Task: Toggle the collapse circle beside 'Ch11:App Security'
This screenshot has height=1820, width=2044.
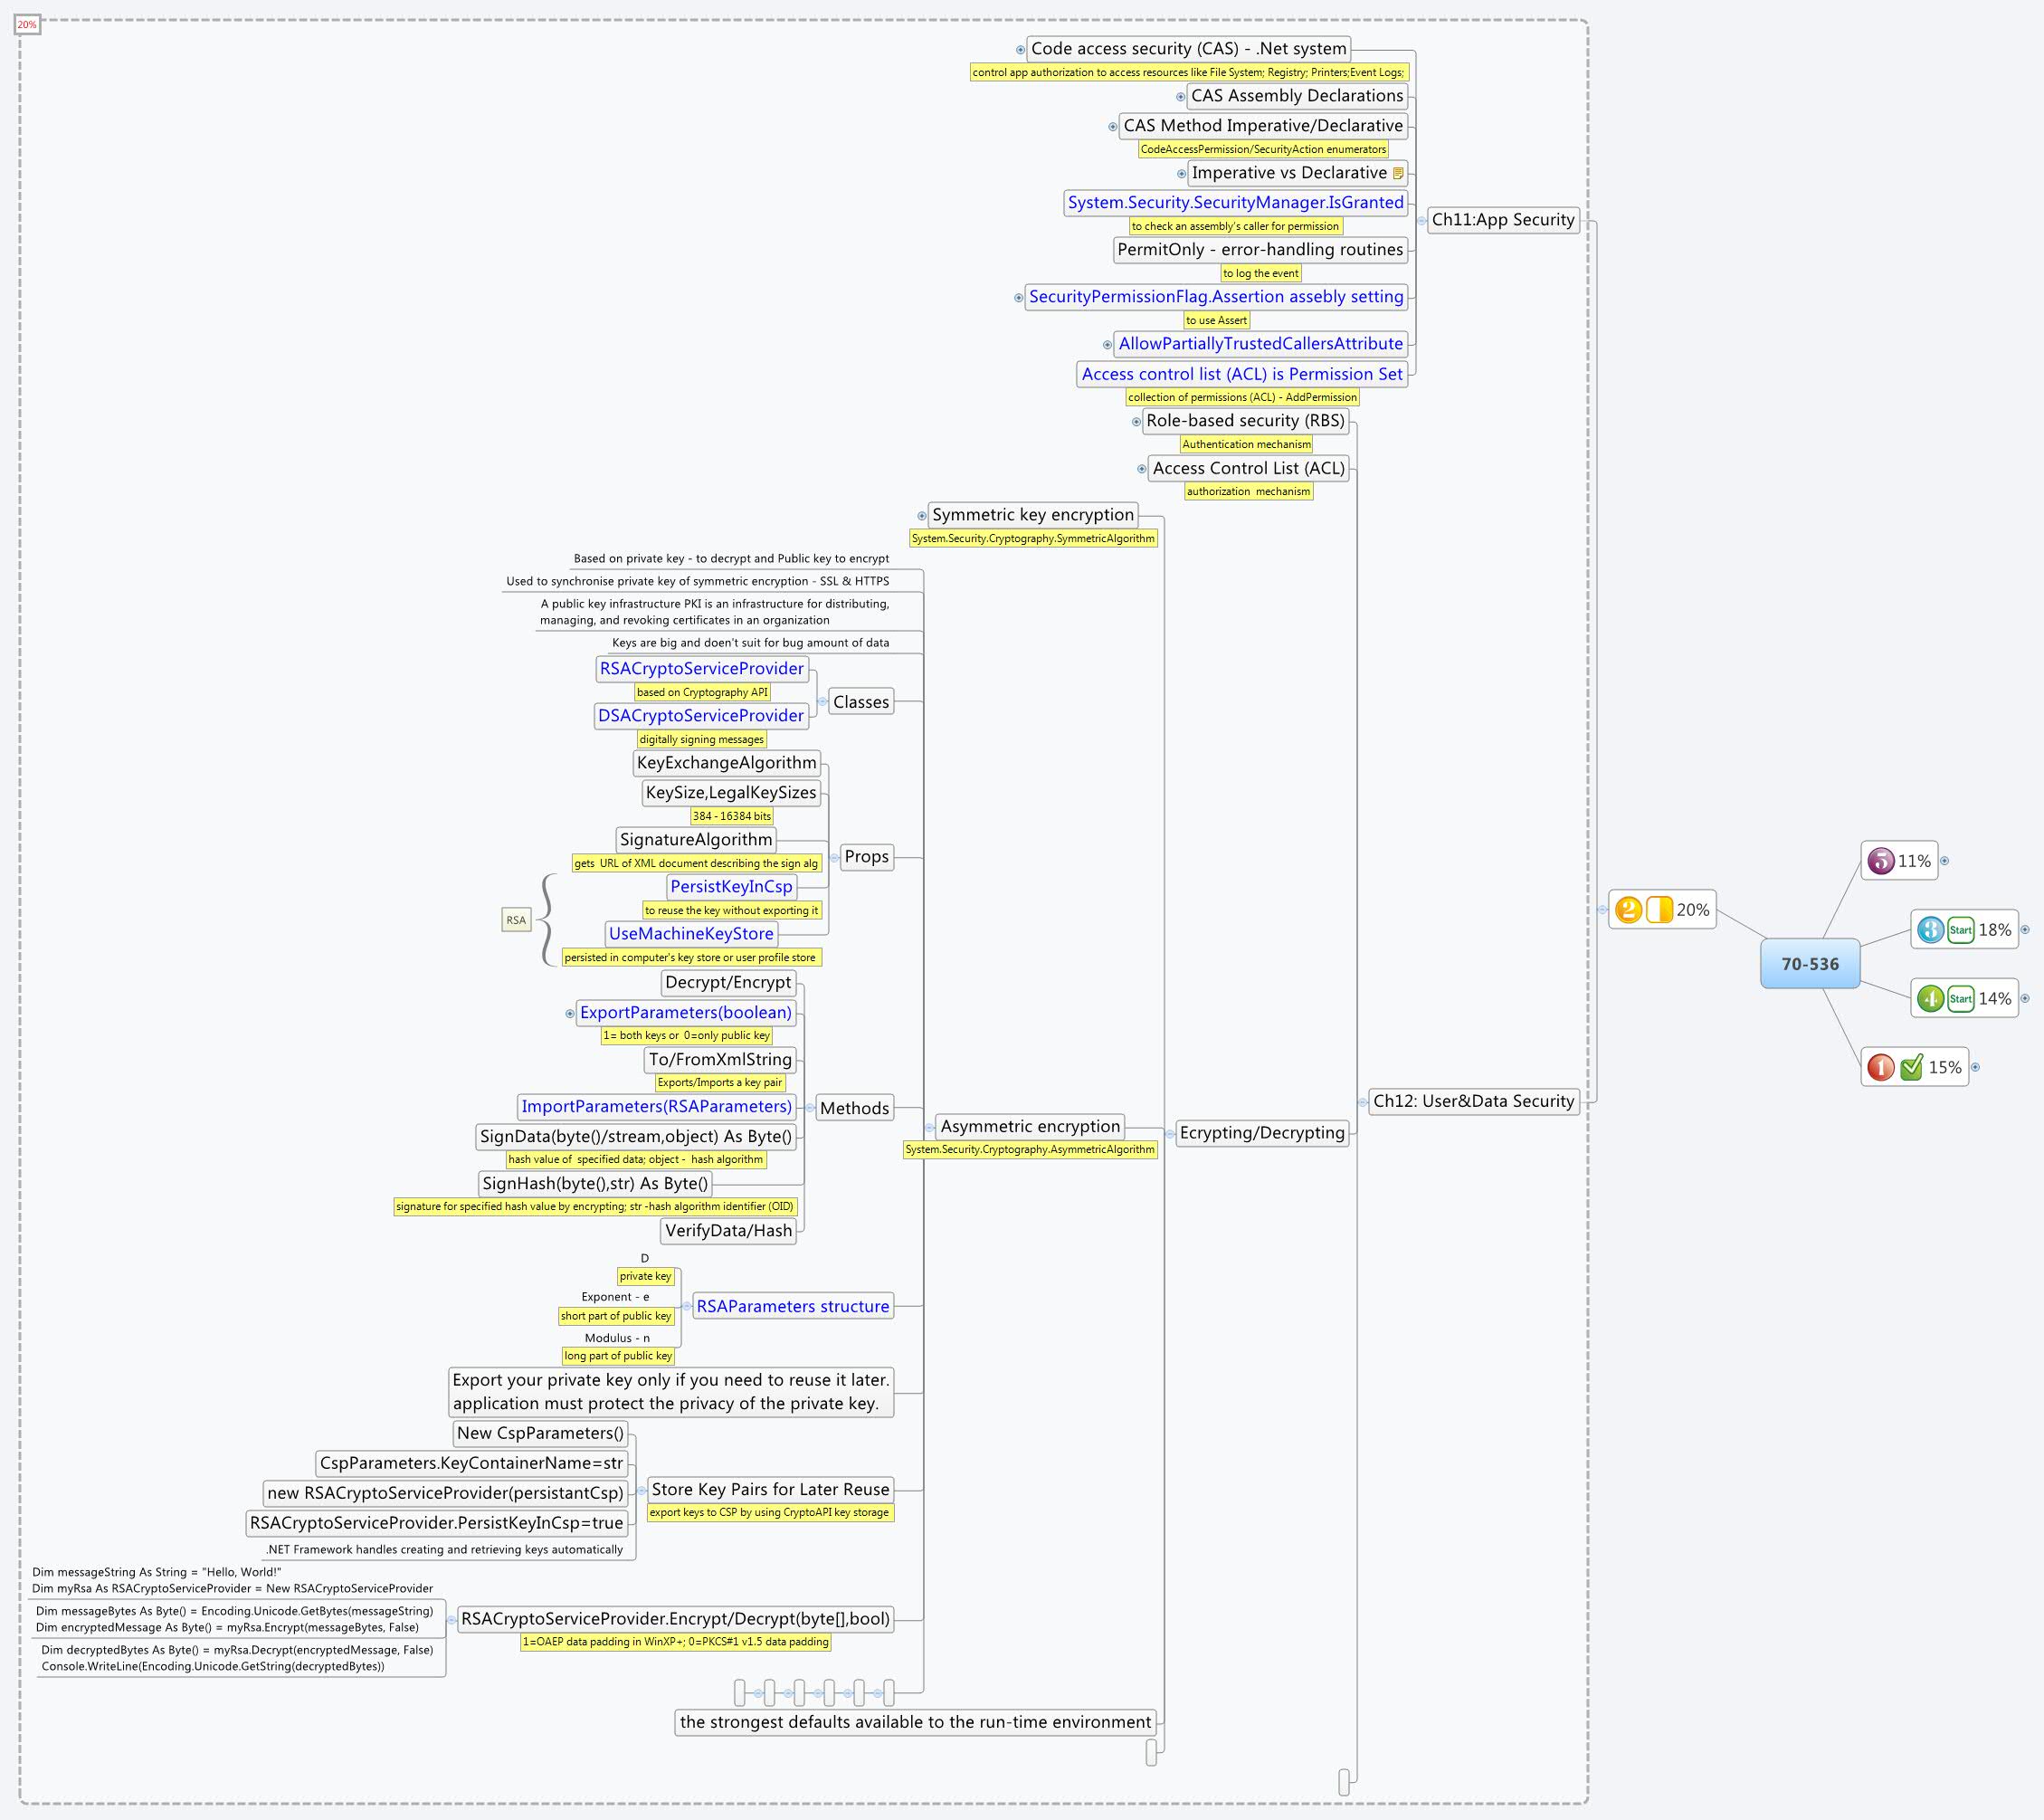Action: [x=1424, y=221]
